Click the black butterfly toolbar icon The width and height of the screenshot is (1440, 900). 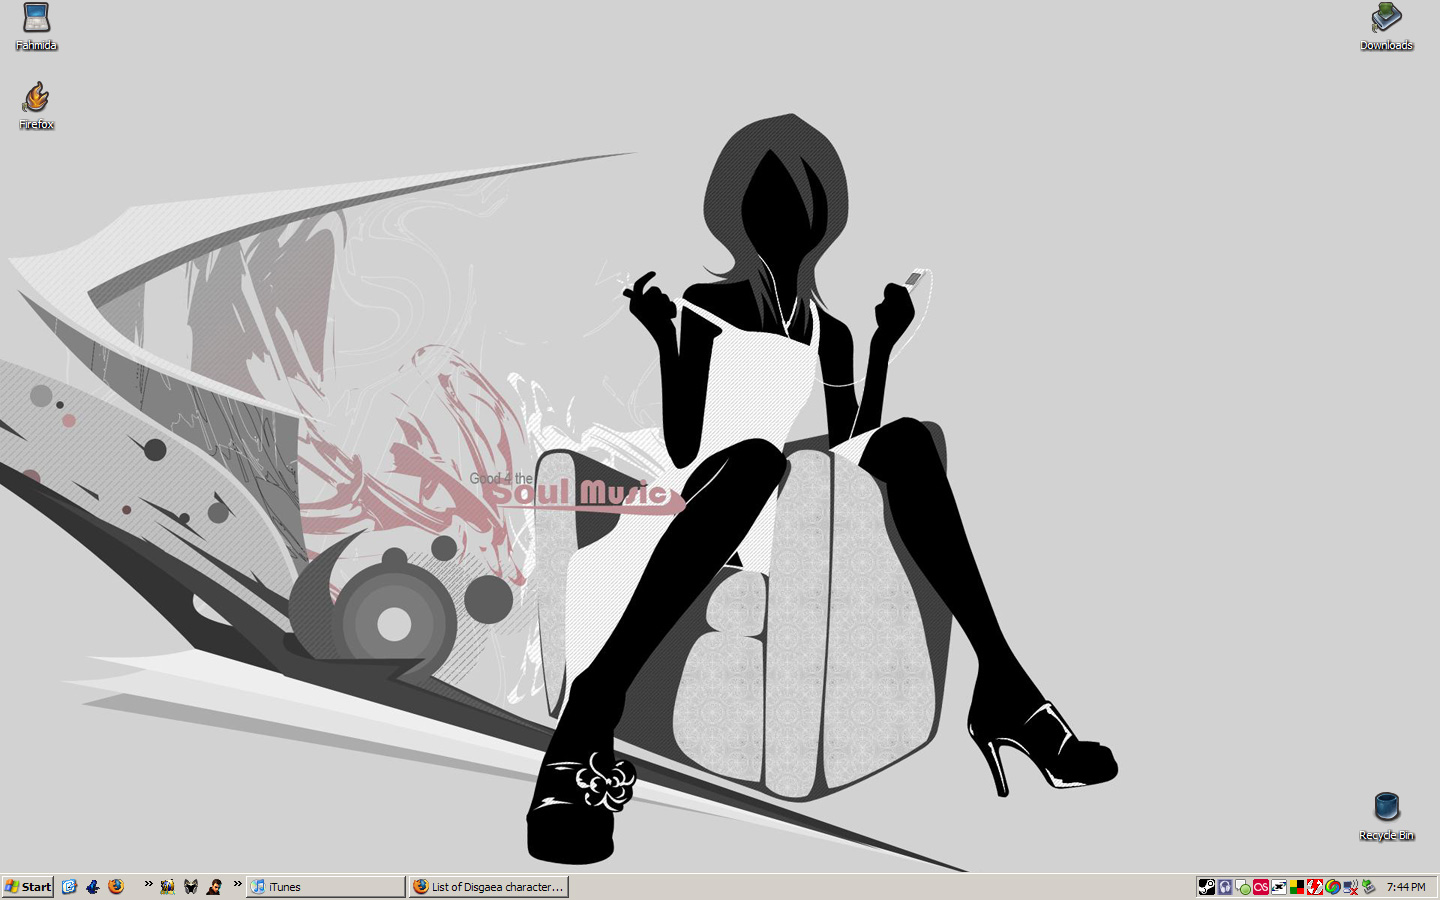[191, 886]
